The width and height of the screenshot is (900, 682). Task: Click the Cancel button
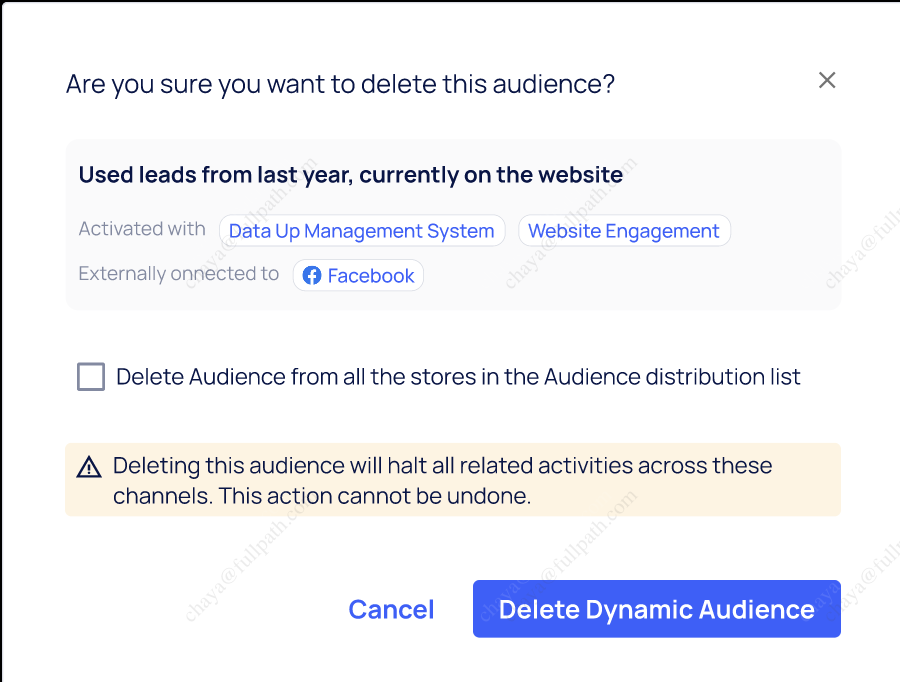coord(391,610)
